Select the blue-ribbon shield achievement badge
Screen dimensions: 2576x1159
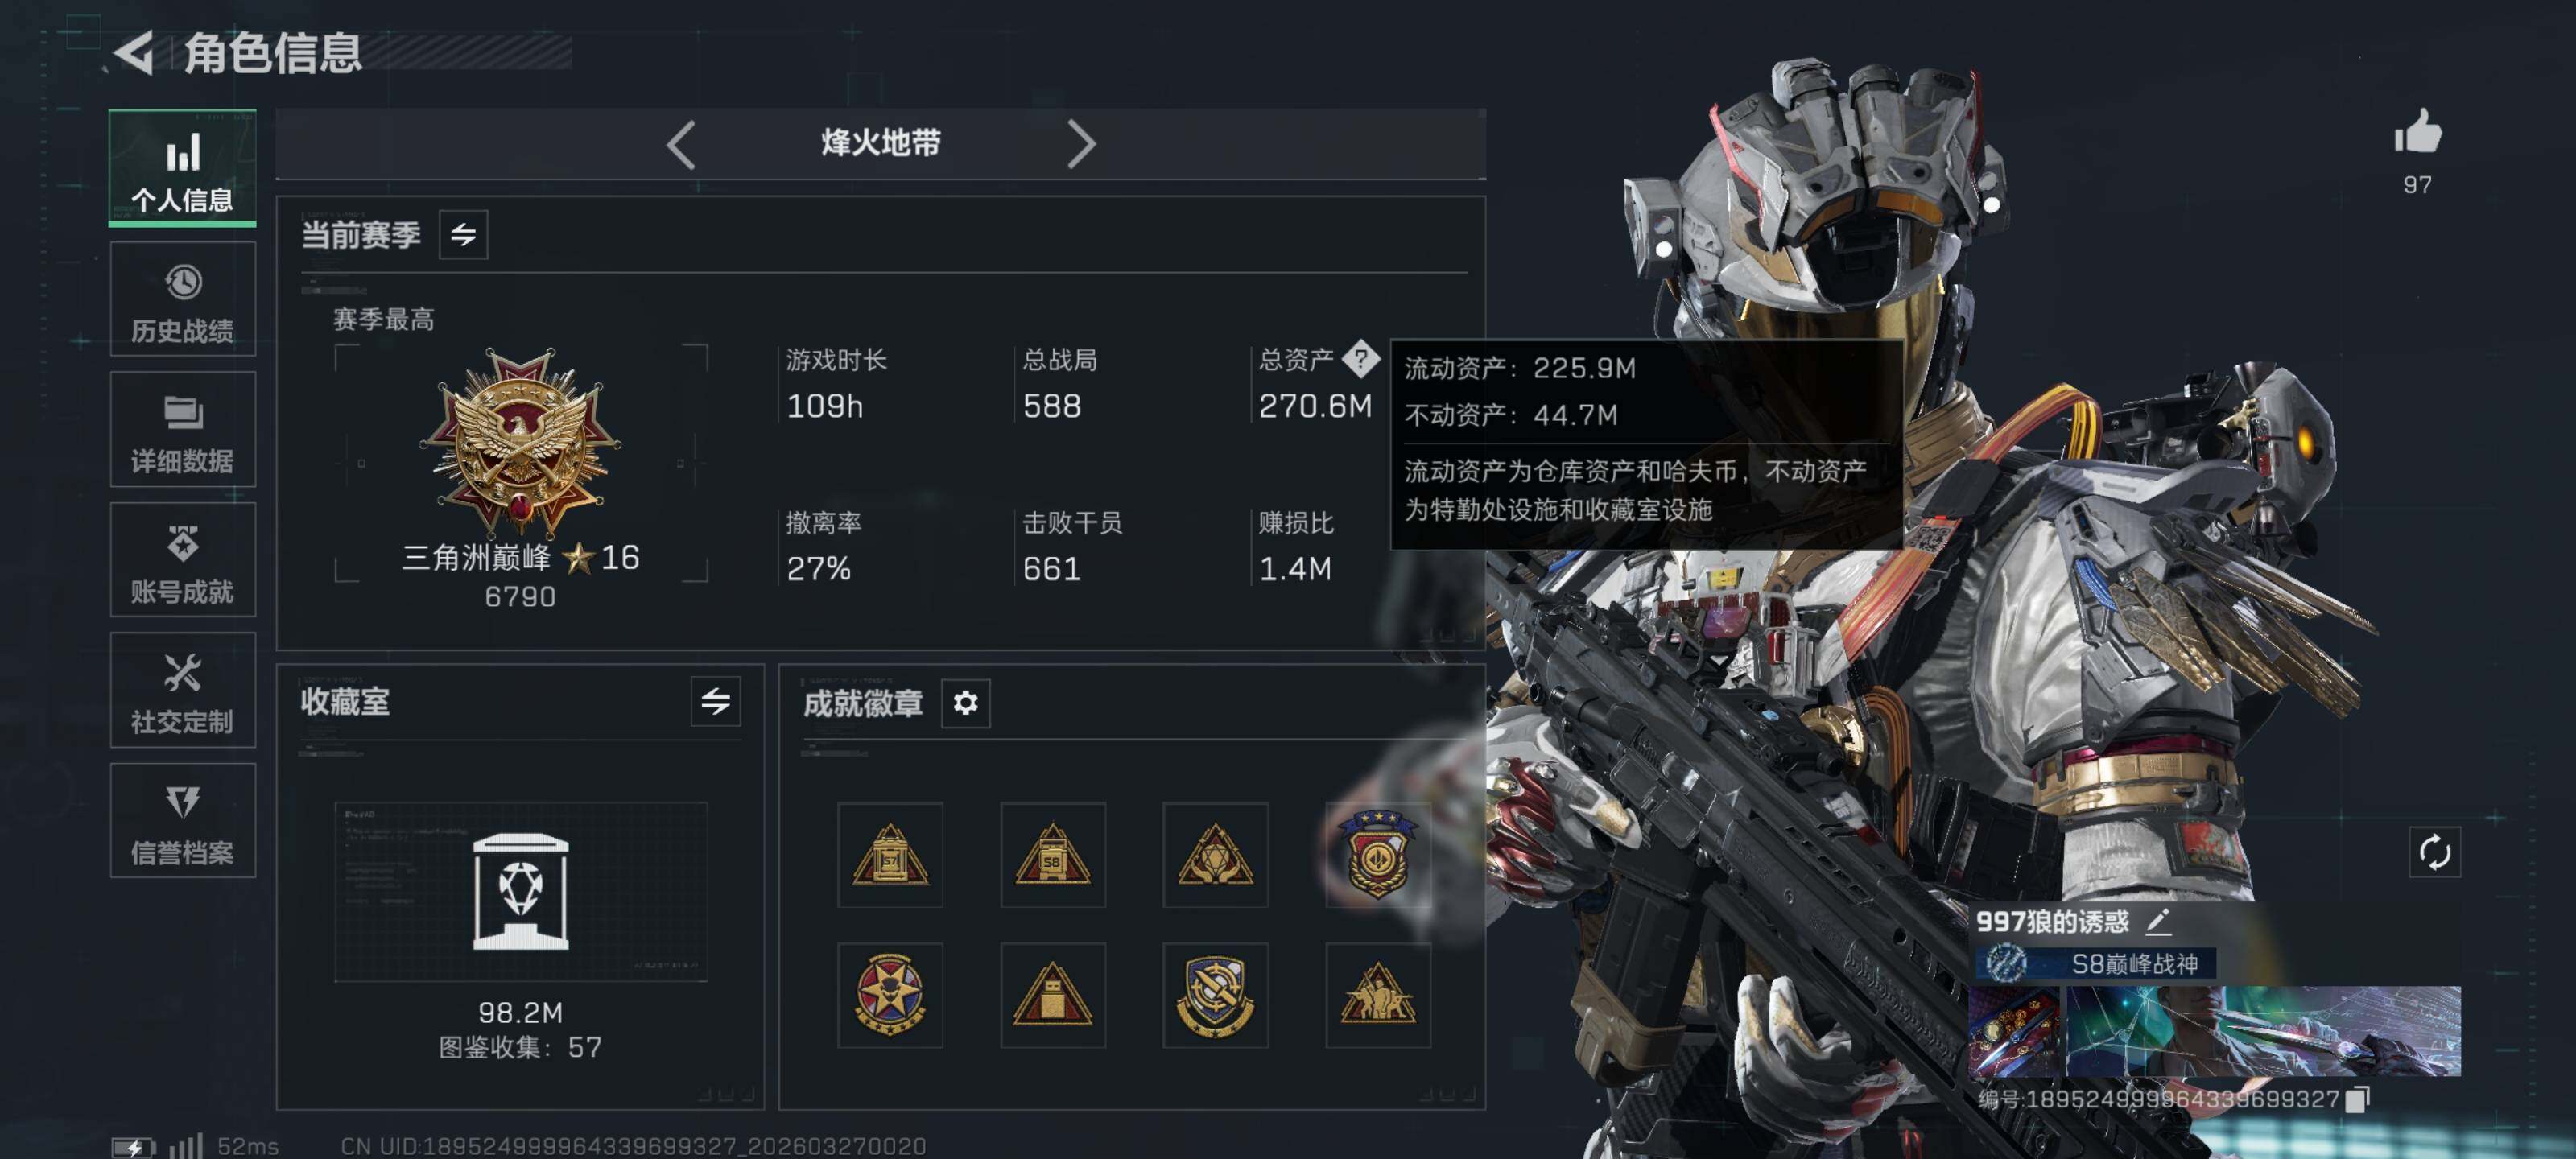pos(1377,855)
